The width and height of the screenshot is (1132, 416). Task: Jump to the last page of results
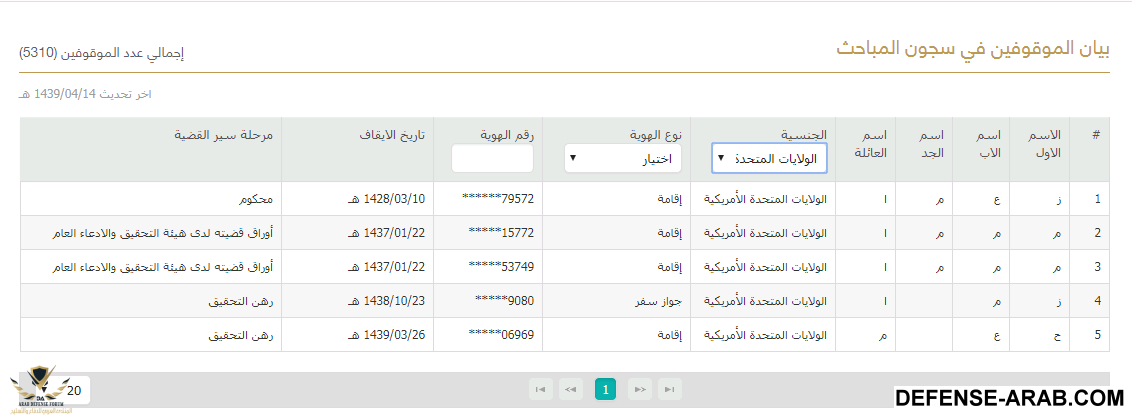pos(670,389)
